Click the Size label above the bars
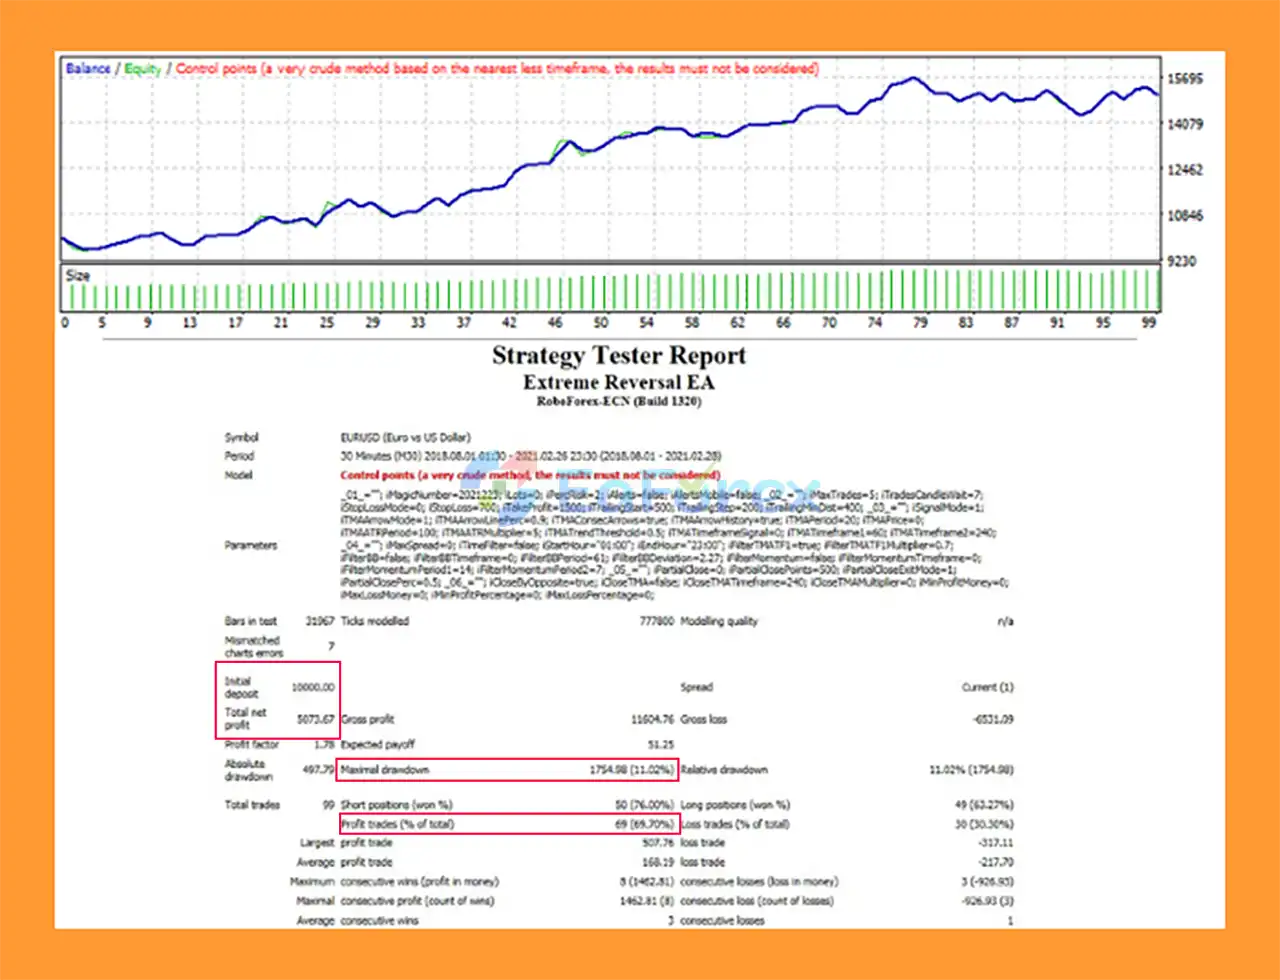This screenshot has width=1280, height=980. (x=80, y=275)
